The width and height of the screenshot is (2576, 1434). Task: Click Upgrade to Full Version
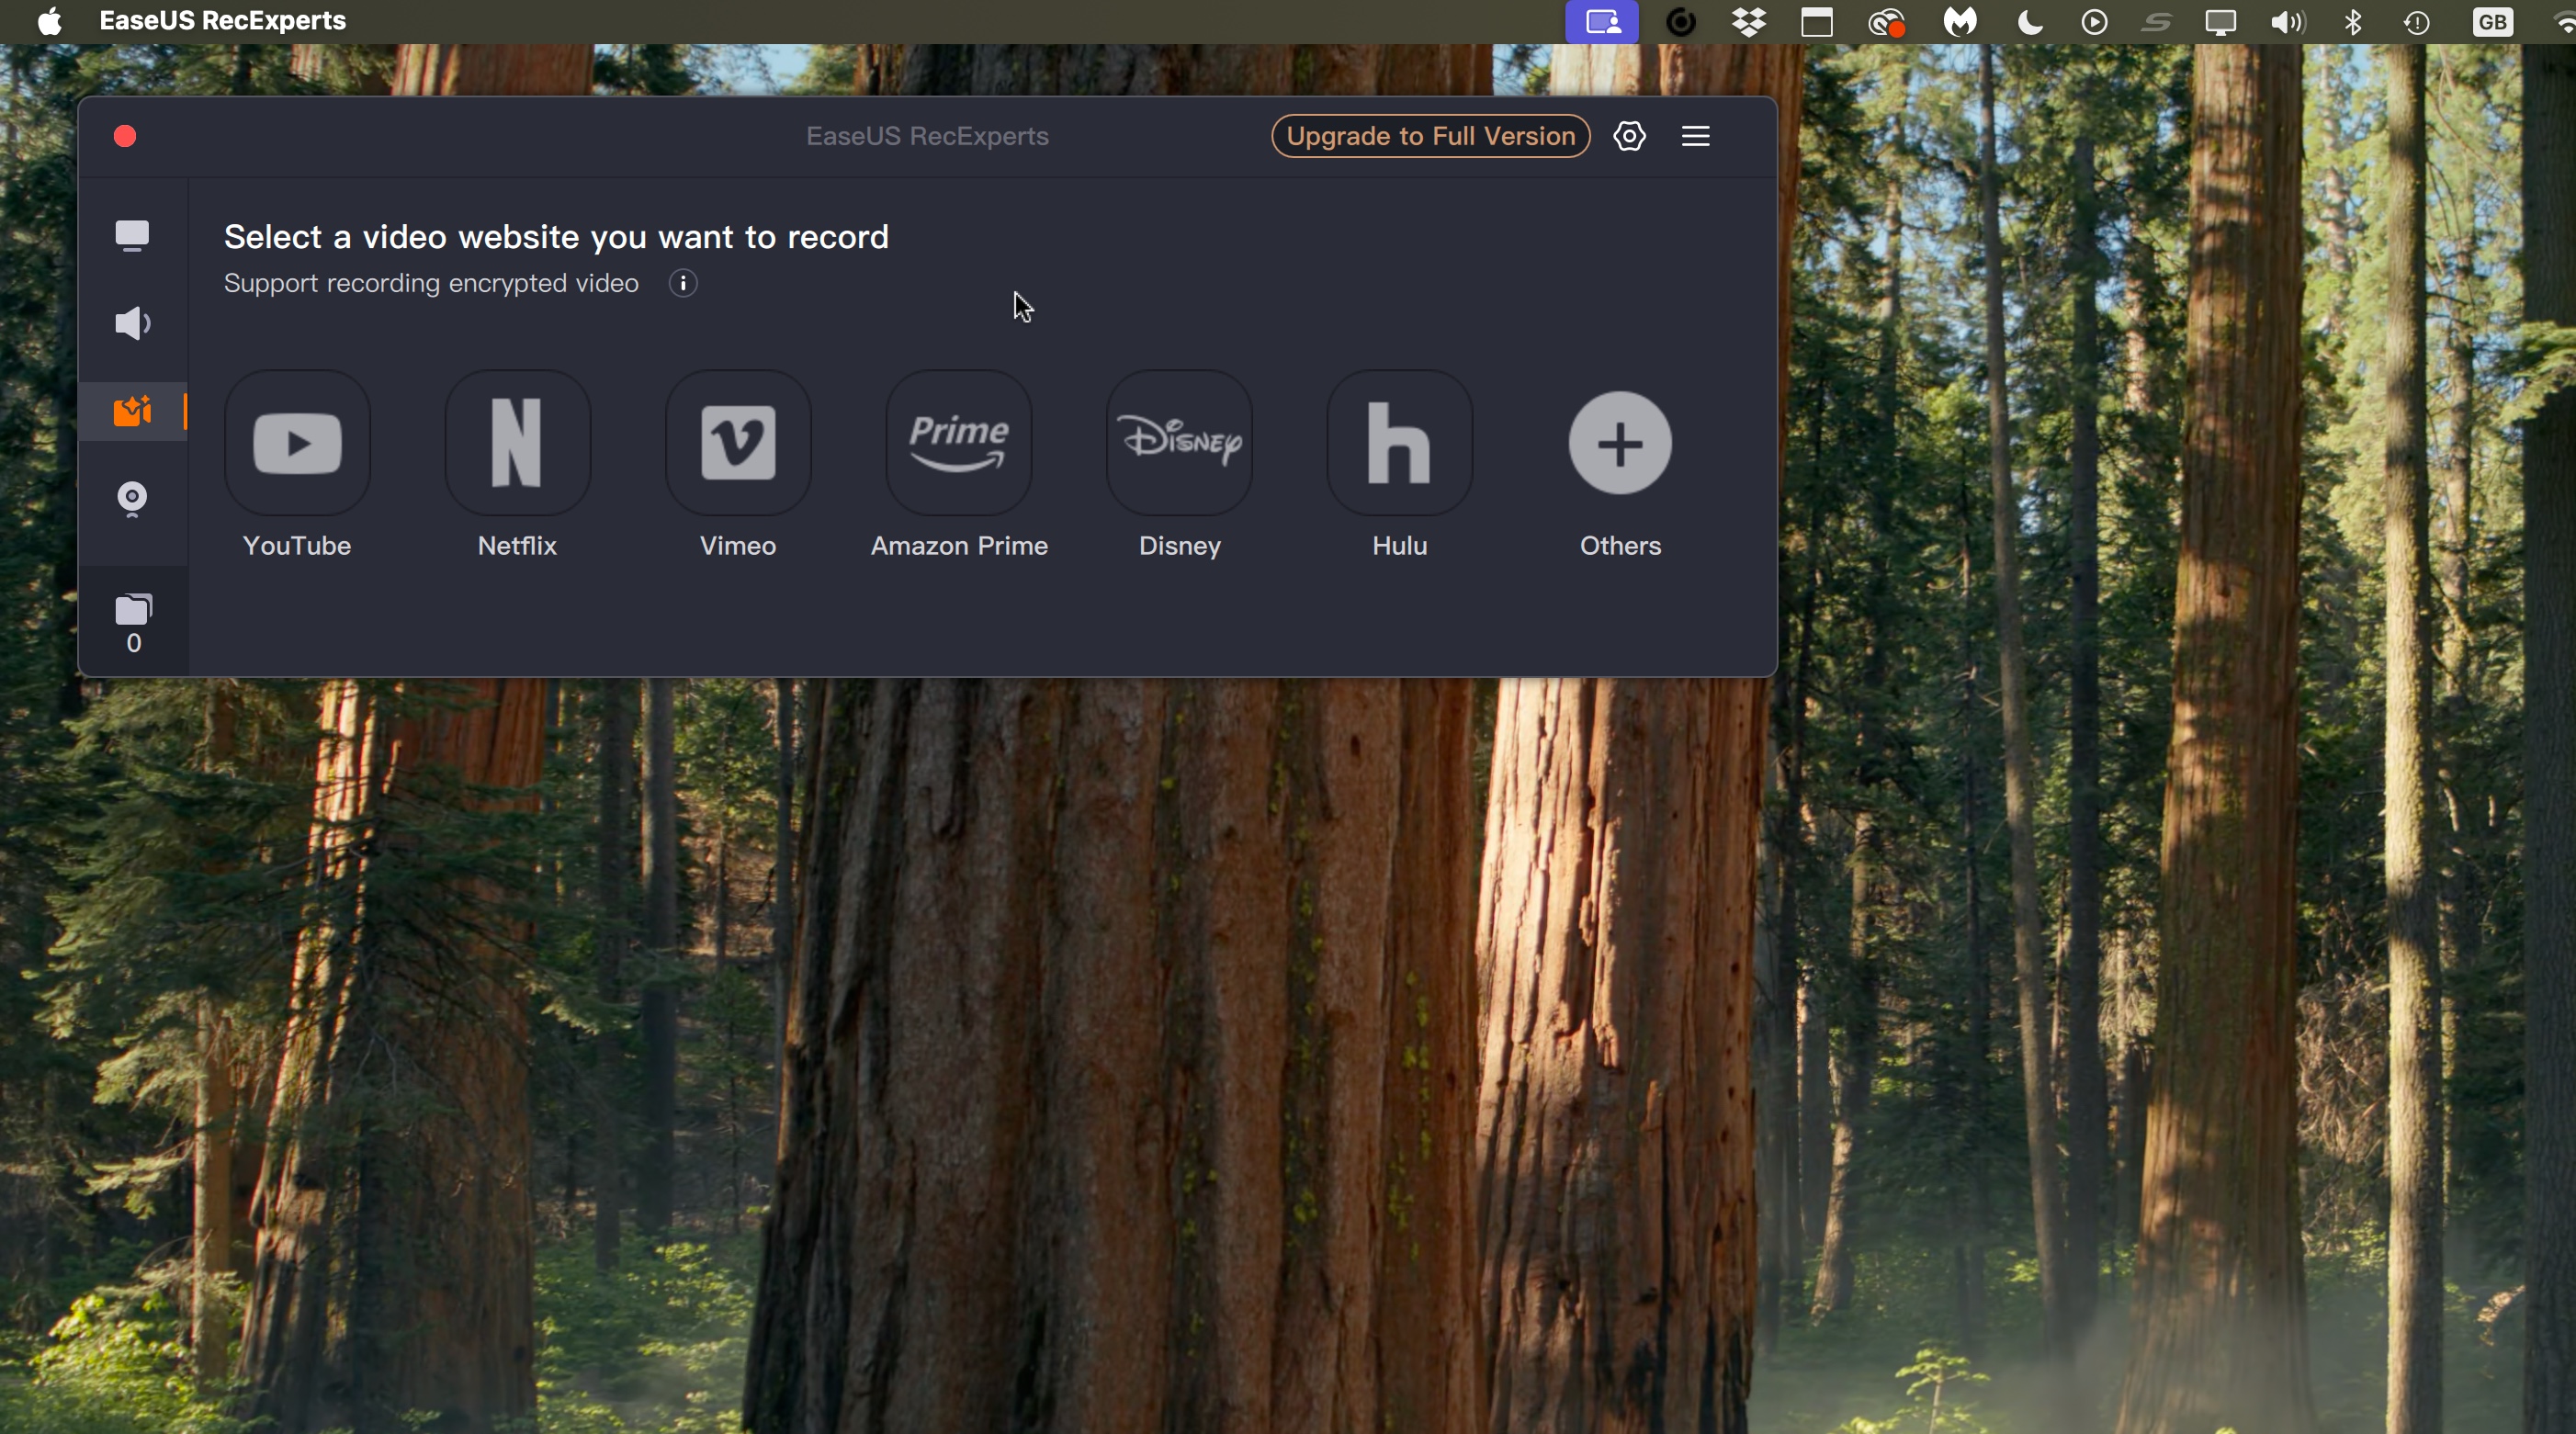(x=1430, y=136)
